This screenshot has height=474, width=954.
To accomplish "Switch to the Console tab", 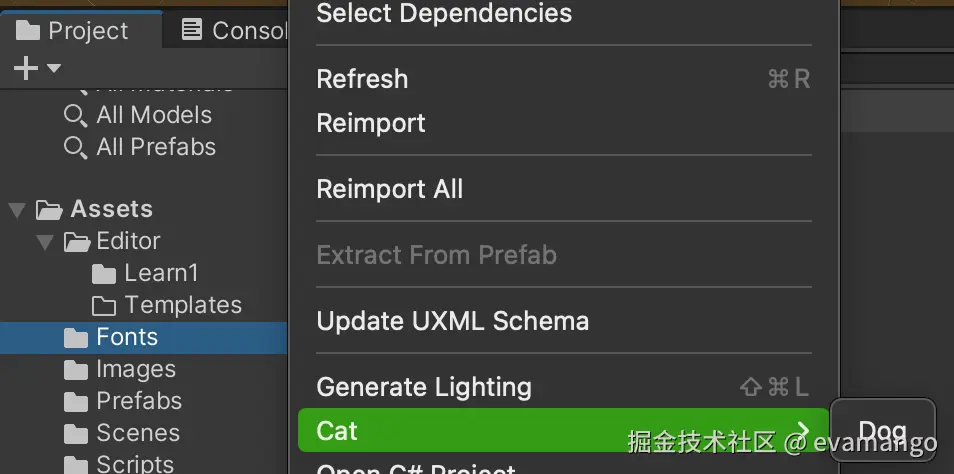I will point(234,31).
